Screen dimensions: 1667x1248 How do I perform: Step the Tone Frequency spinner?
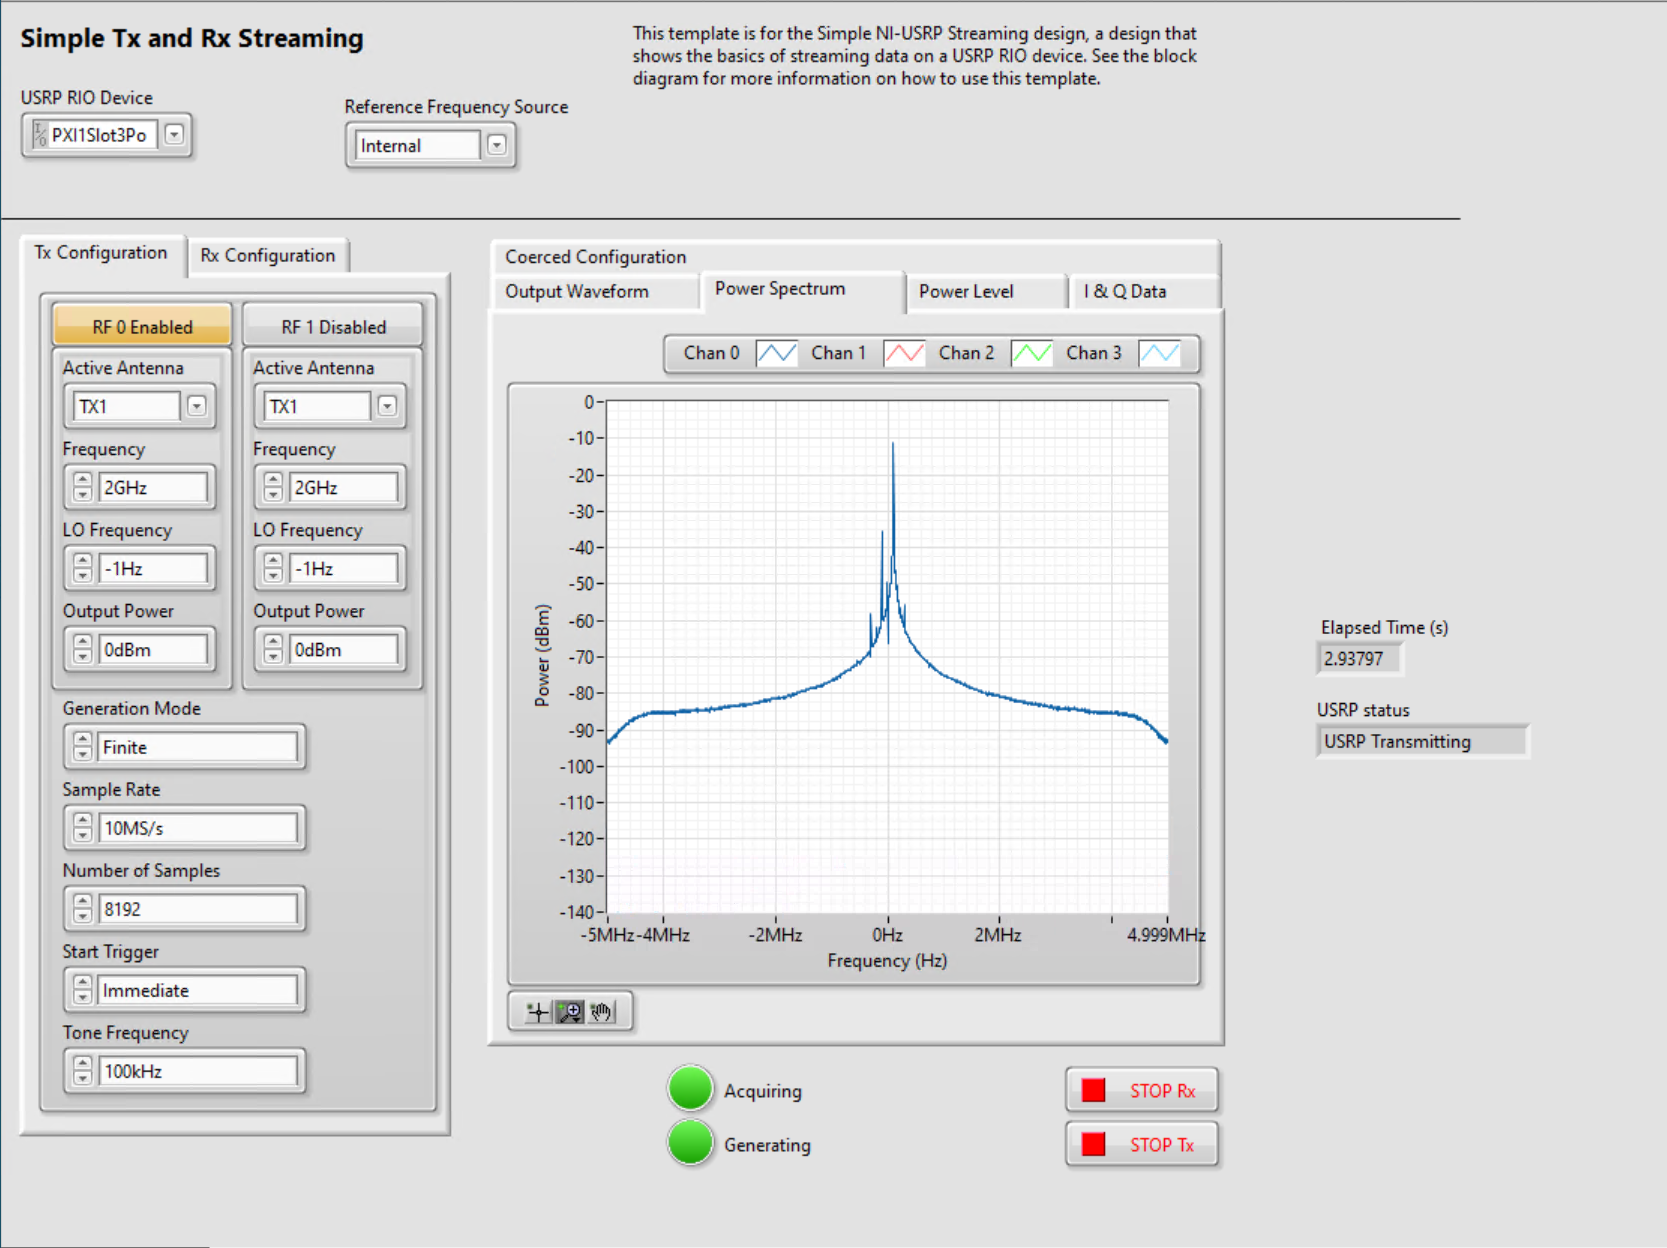(83, 1071)
